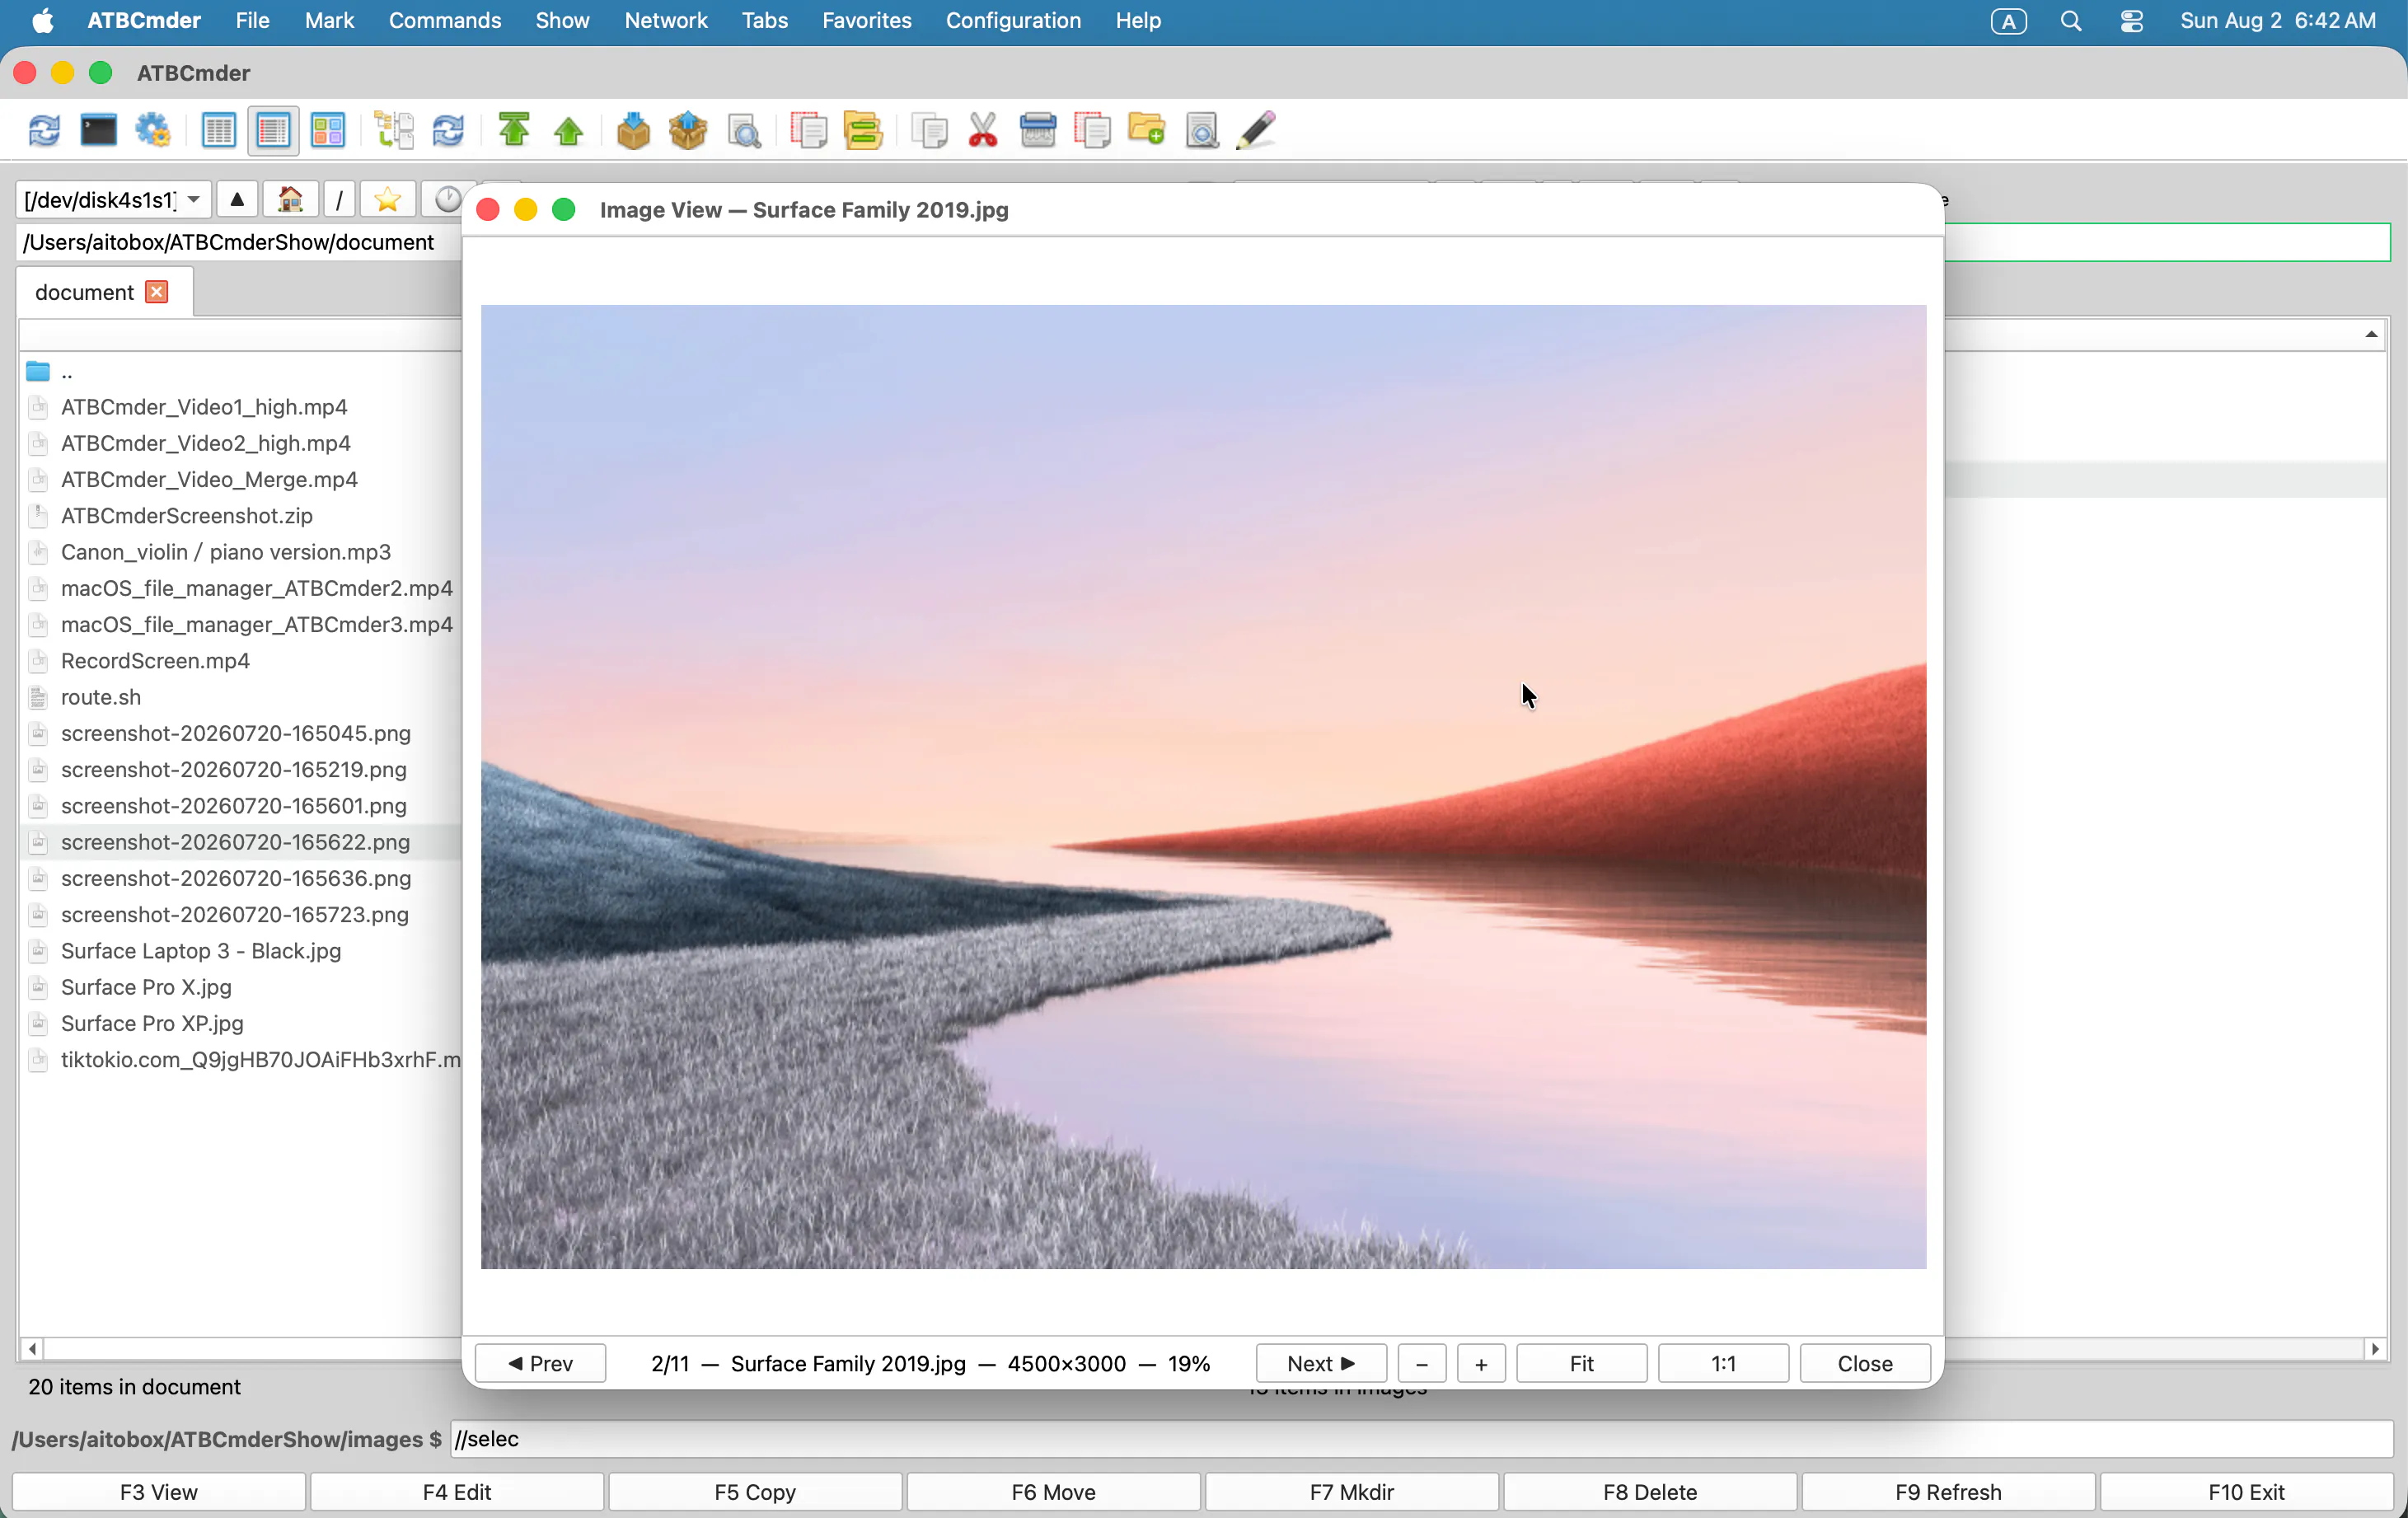This screenshot has height=1518, width=2408.
Task: Open the Favorites menu
Action: [867, 20]
